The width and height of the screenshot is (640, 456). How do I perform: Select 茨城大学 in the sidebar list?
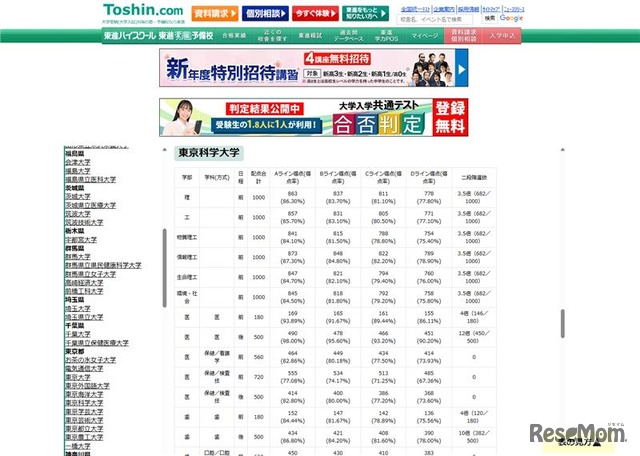78,197
